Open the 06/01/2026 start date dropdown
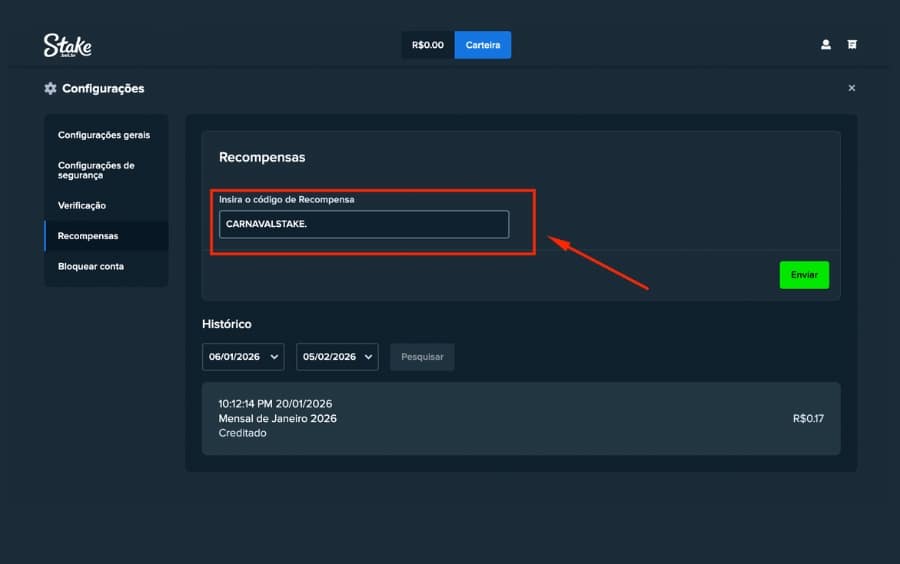 point(243,357)
